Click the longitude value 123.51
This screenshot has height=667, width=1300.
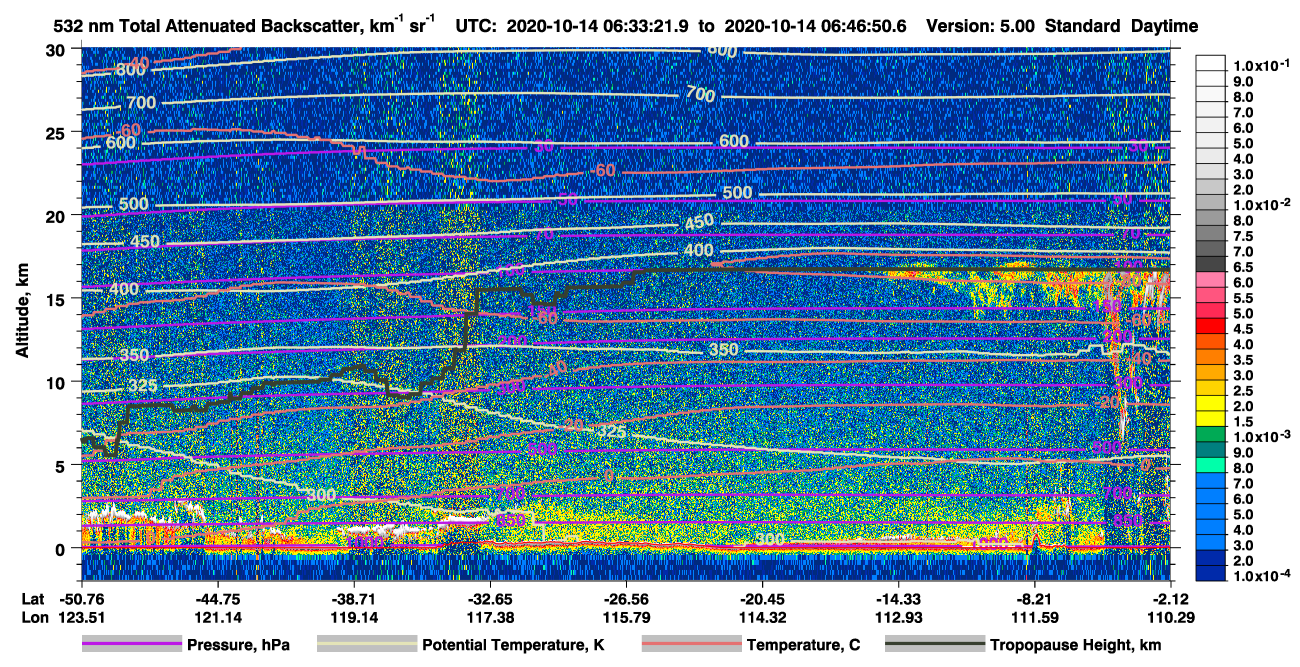80,618
